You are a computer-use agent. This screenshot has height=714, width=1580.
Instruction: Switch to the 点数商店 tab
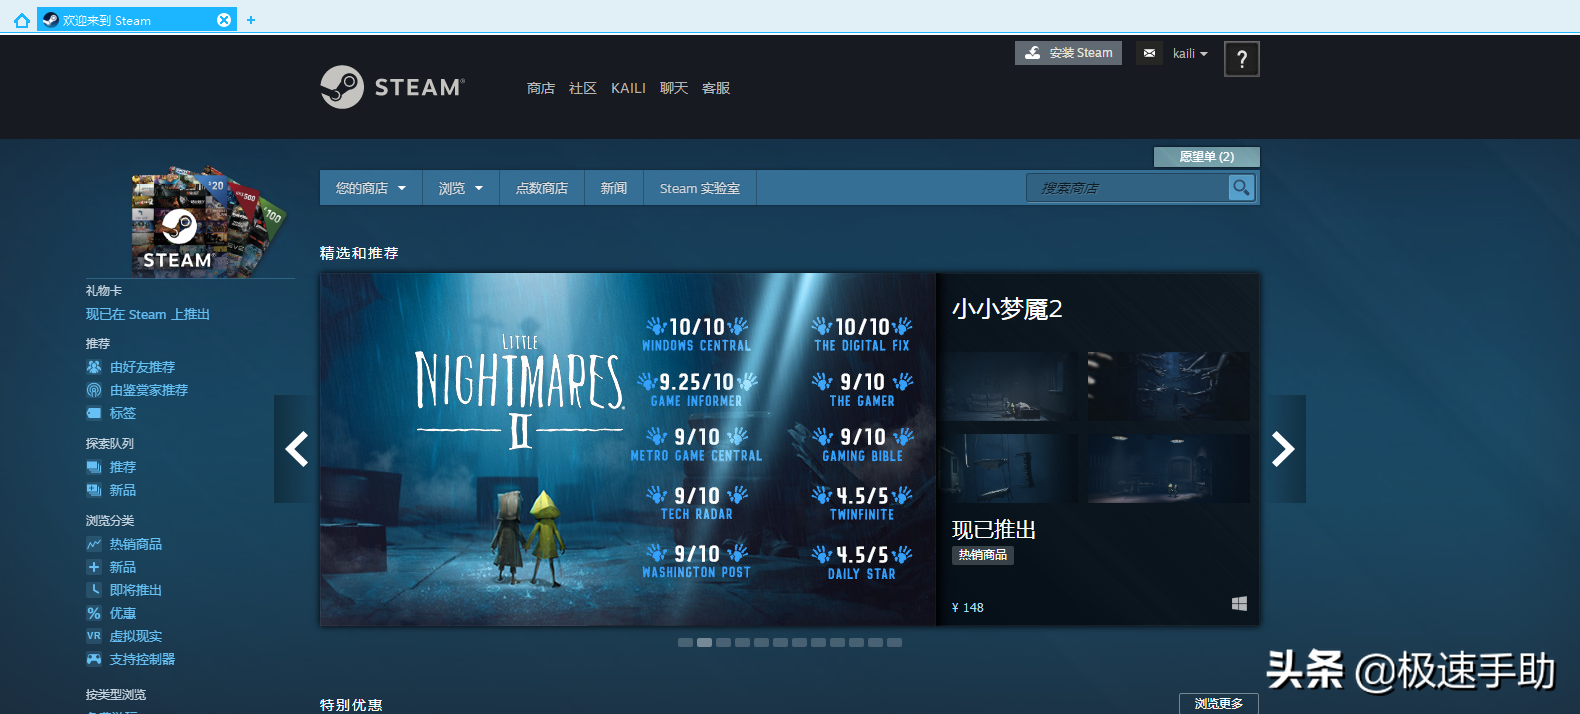(542, 188)
